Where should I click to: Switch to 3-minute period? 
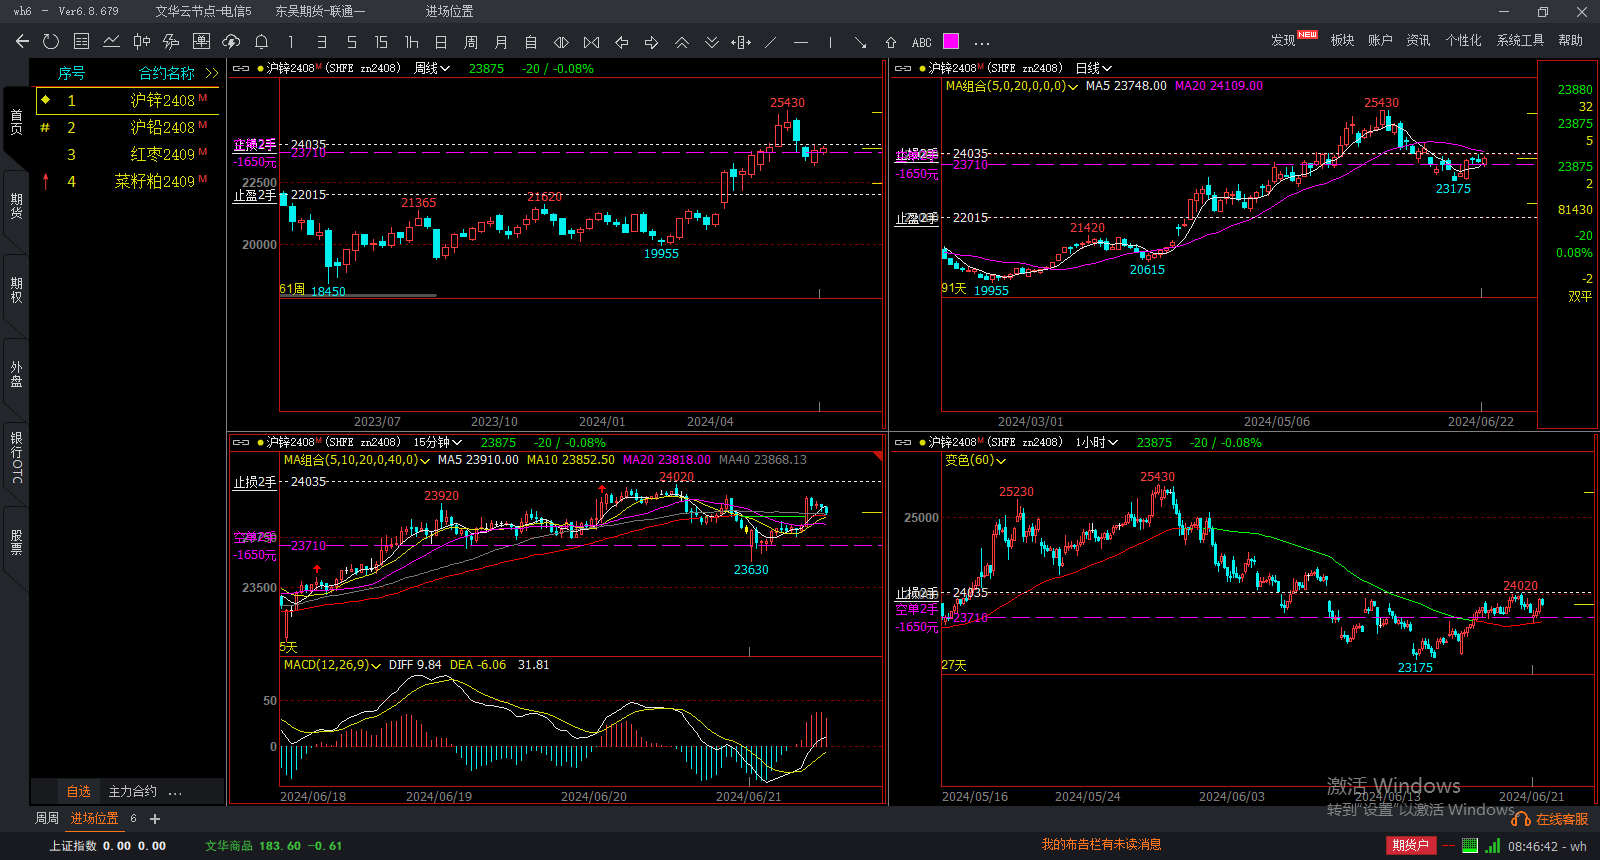point(321,42)
